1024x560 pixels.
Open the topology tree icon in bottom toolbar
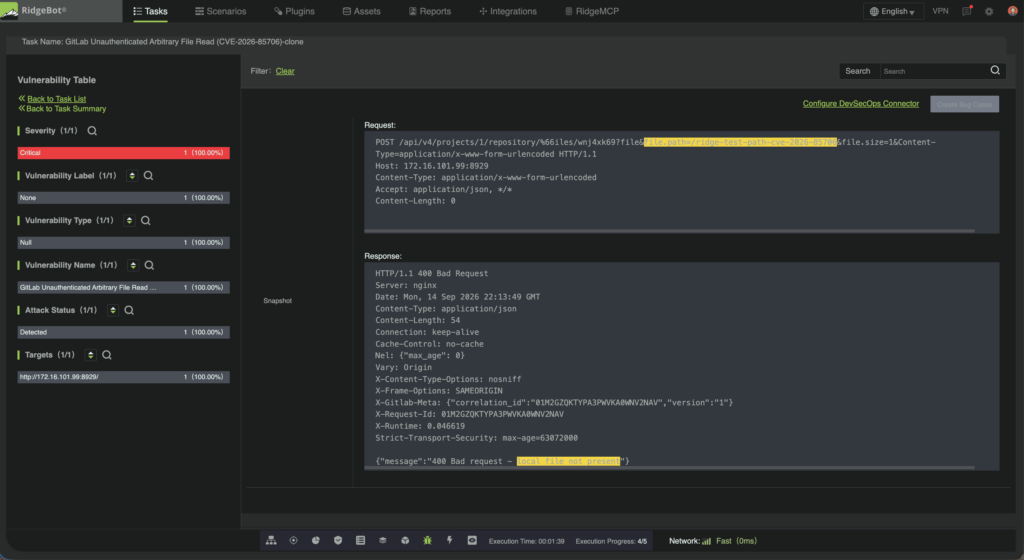click(x=271, y=540)
